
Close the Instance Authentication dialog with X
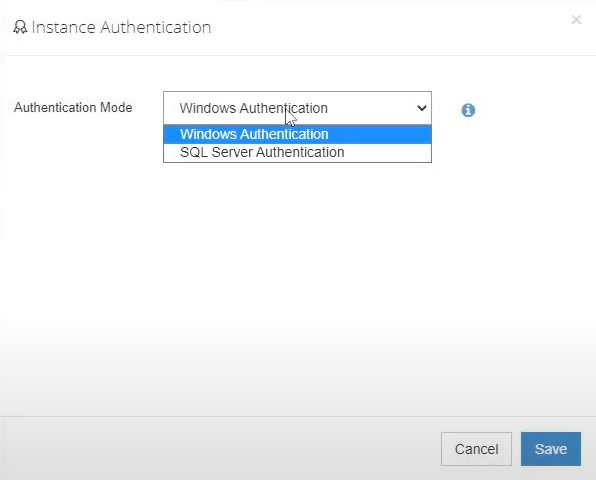click(576, 19)
